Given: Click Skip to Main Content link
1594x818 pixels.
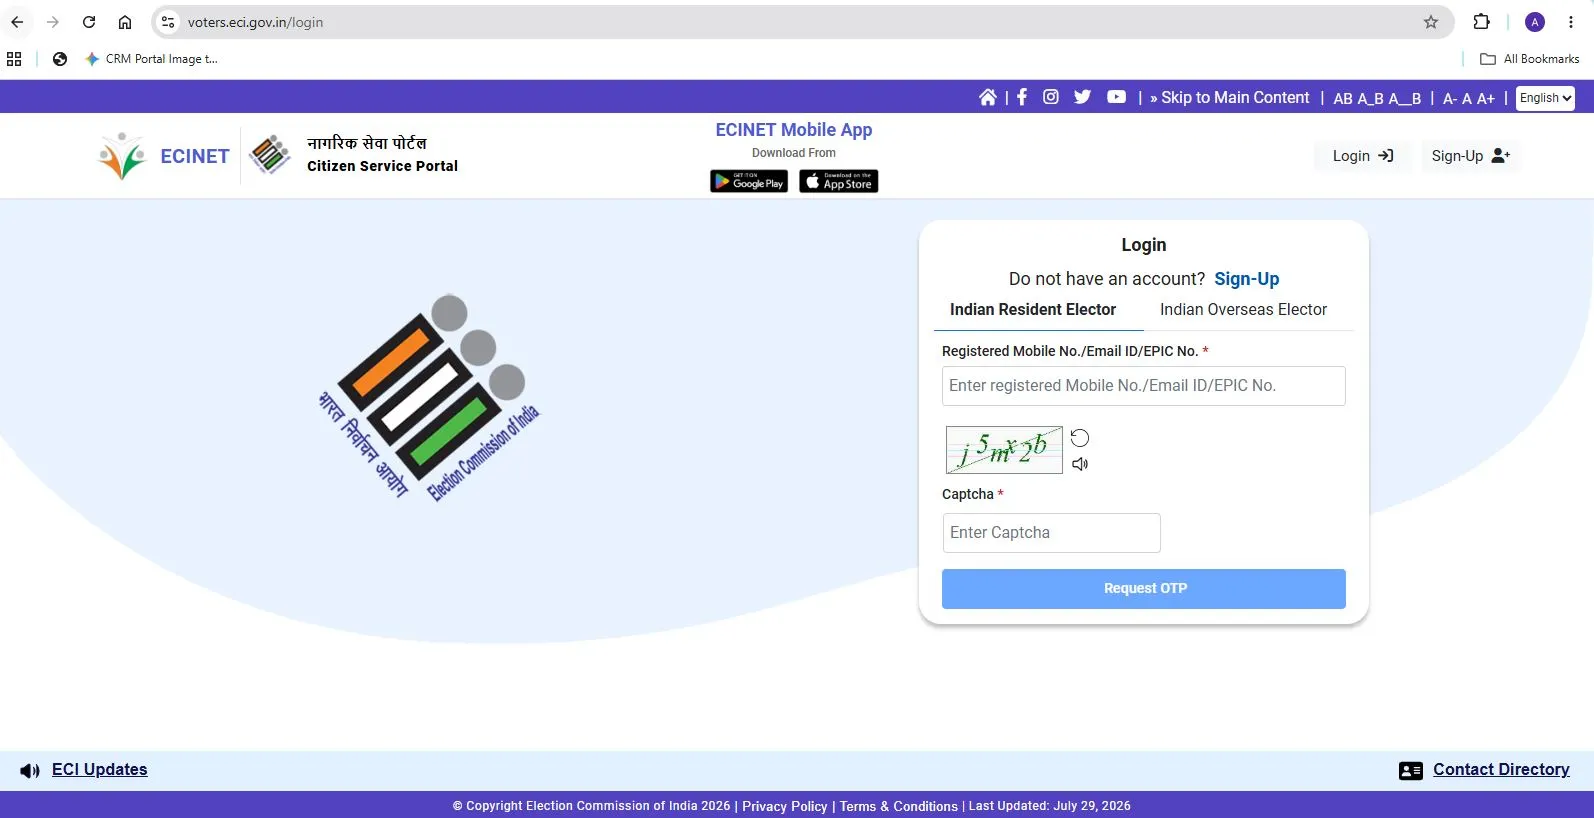Looking at the screenshot, I should [x=1229, y=97].
